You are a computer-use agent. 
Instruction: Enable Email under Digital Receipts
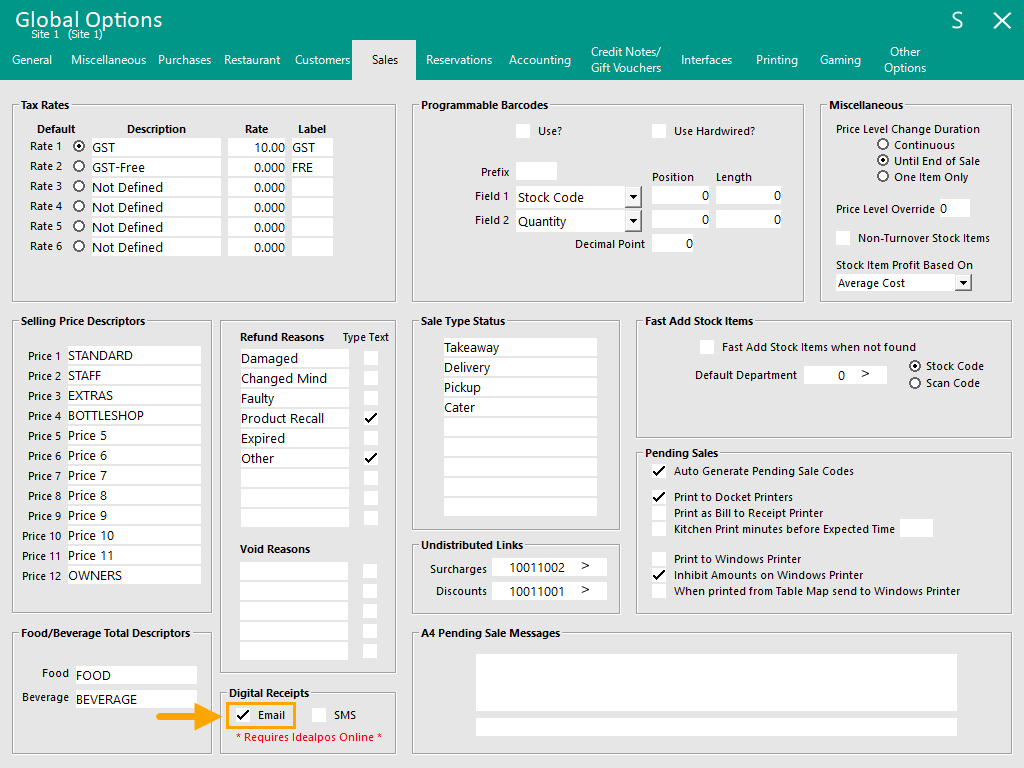(x=244, y=715)
